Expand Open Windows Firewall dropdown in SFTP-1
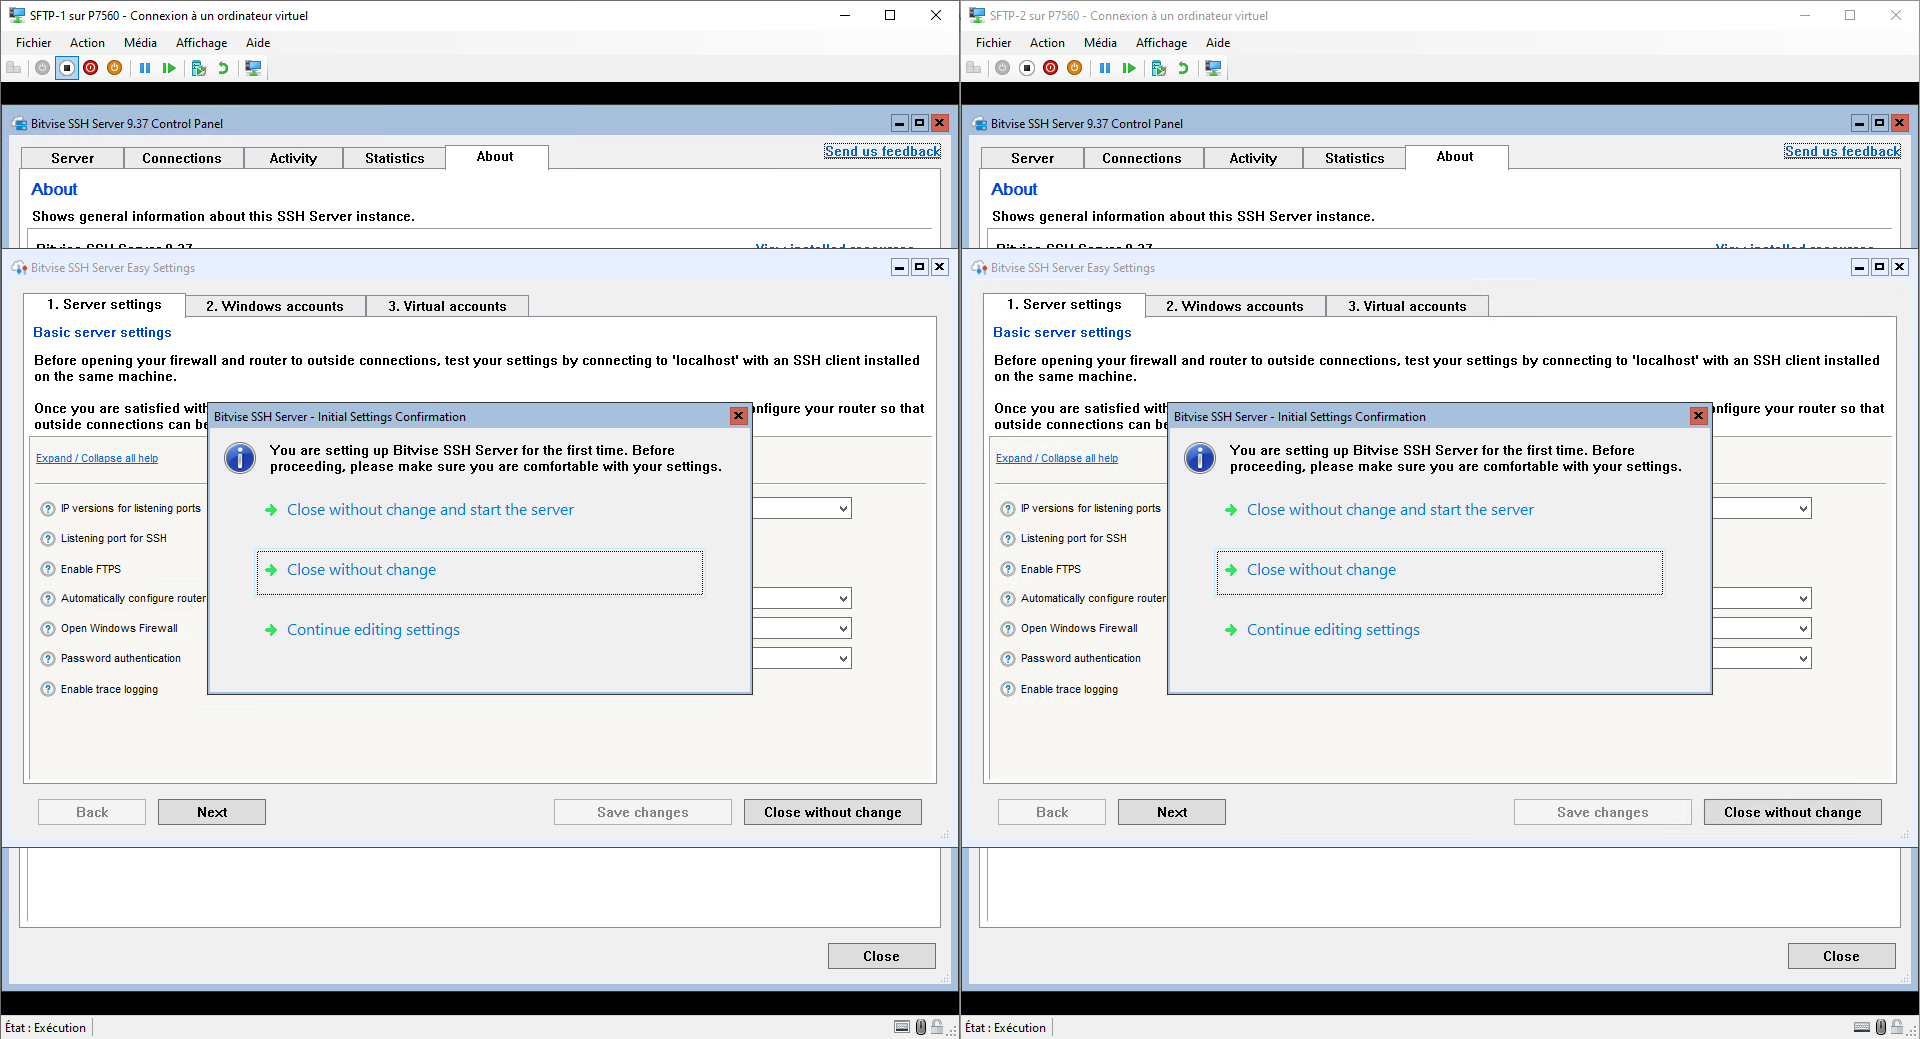 pyautogui.click(x=843, y=629)
